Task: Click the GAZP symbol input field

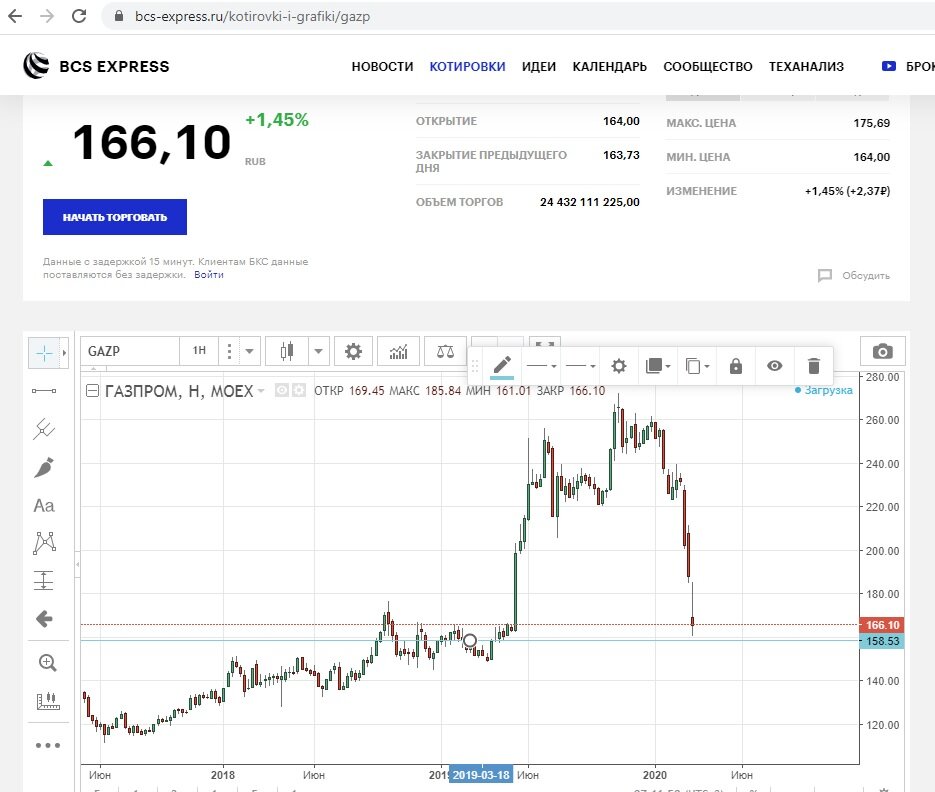Action: [130, 351]
